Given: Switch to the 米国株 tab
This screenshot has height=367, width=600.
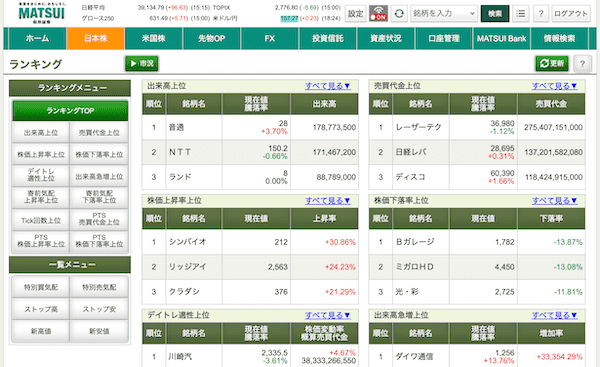Looking at the screenshot, I should tap(153, 38).
